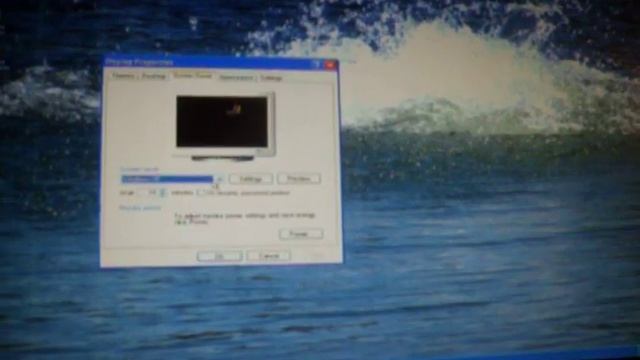This screenshot has height=360, width=640.
Task: Click the Preview button
Action: pos(299,179)
